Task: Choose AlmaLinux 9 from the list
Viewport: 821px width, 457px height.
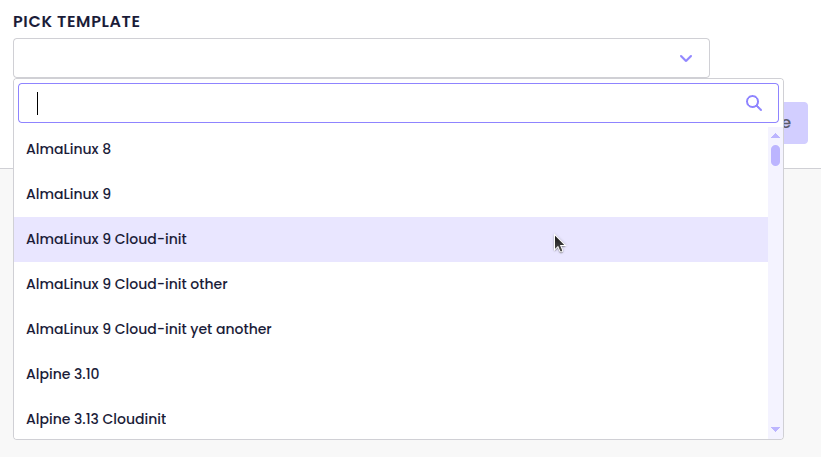Action: (x=391, y=194)
